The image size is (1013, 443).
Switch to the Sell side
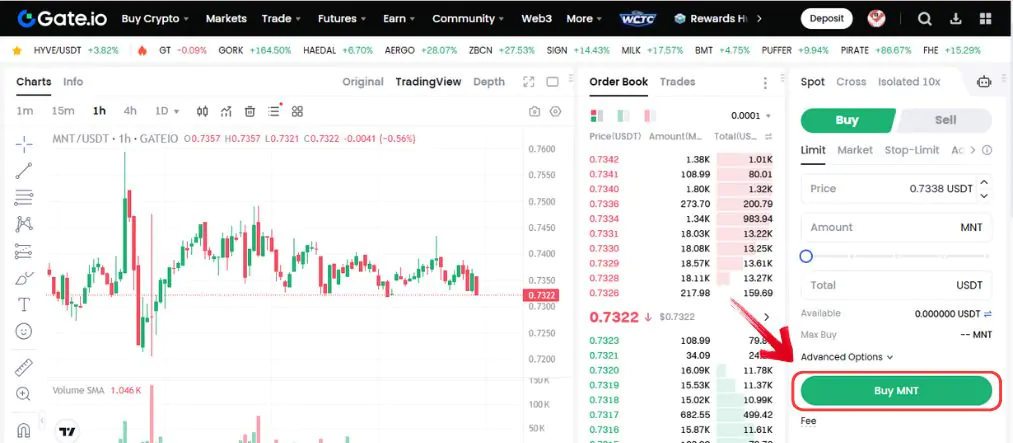[945, 120]
